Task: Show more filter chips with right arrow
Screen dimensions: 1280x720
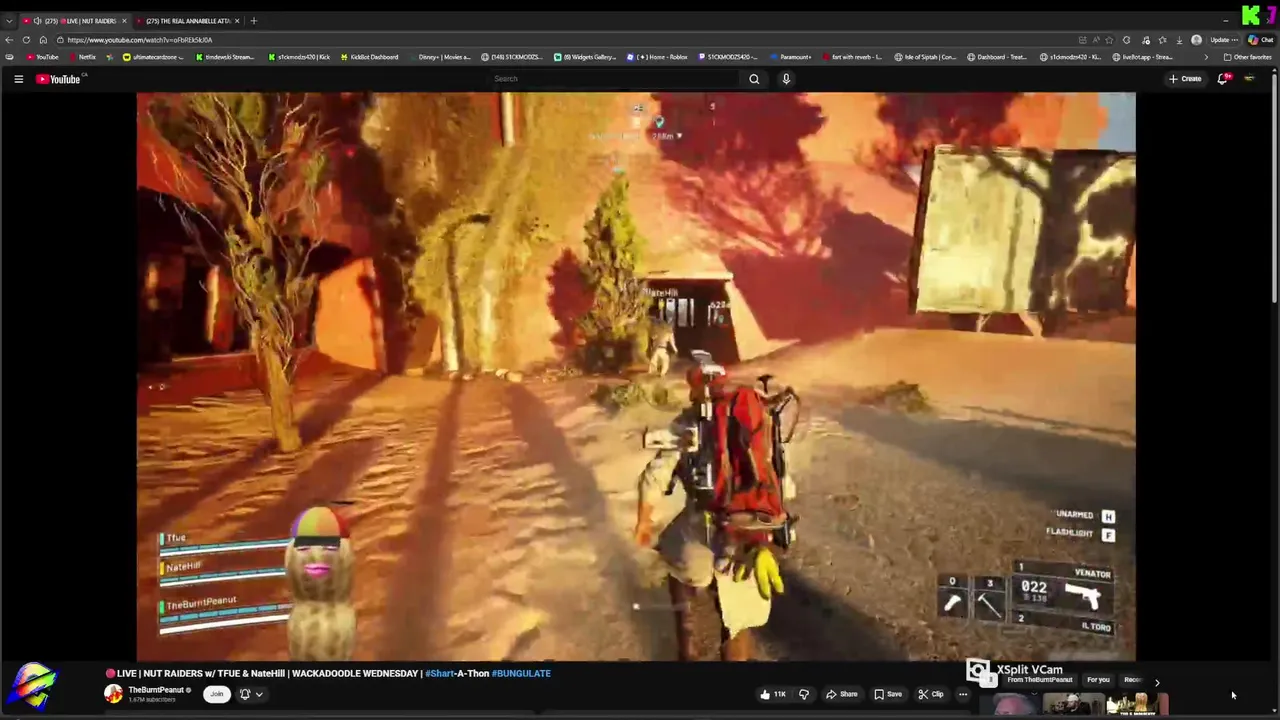Action: 1157,682
